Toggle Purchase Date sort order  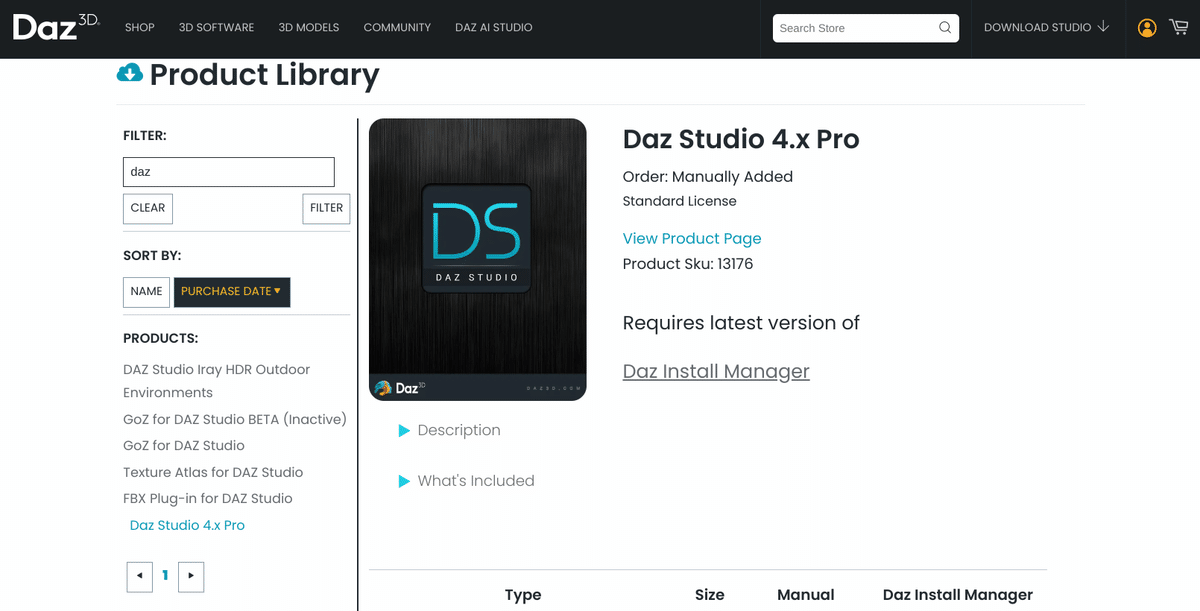(x=232, y=291)
